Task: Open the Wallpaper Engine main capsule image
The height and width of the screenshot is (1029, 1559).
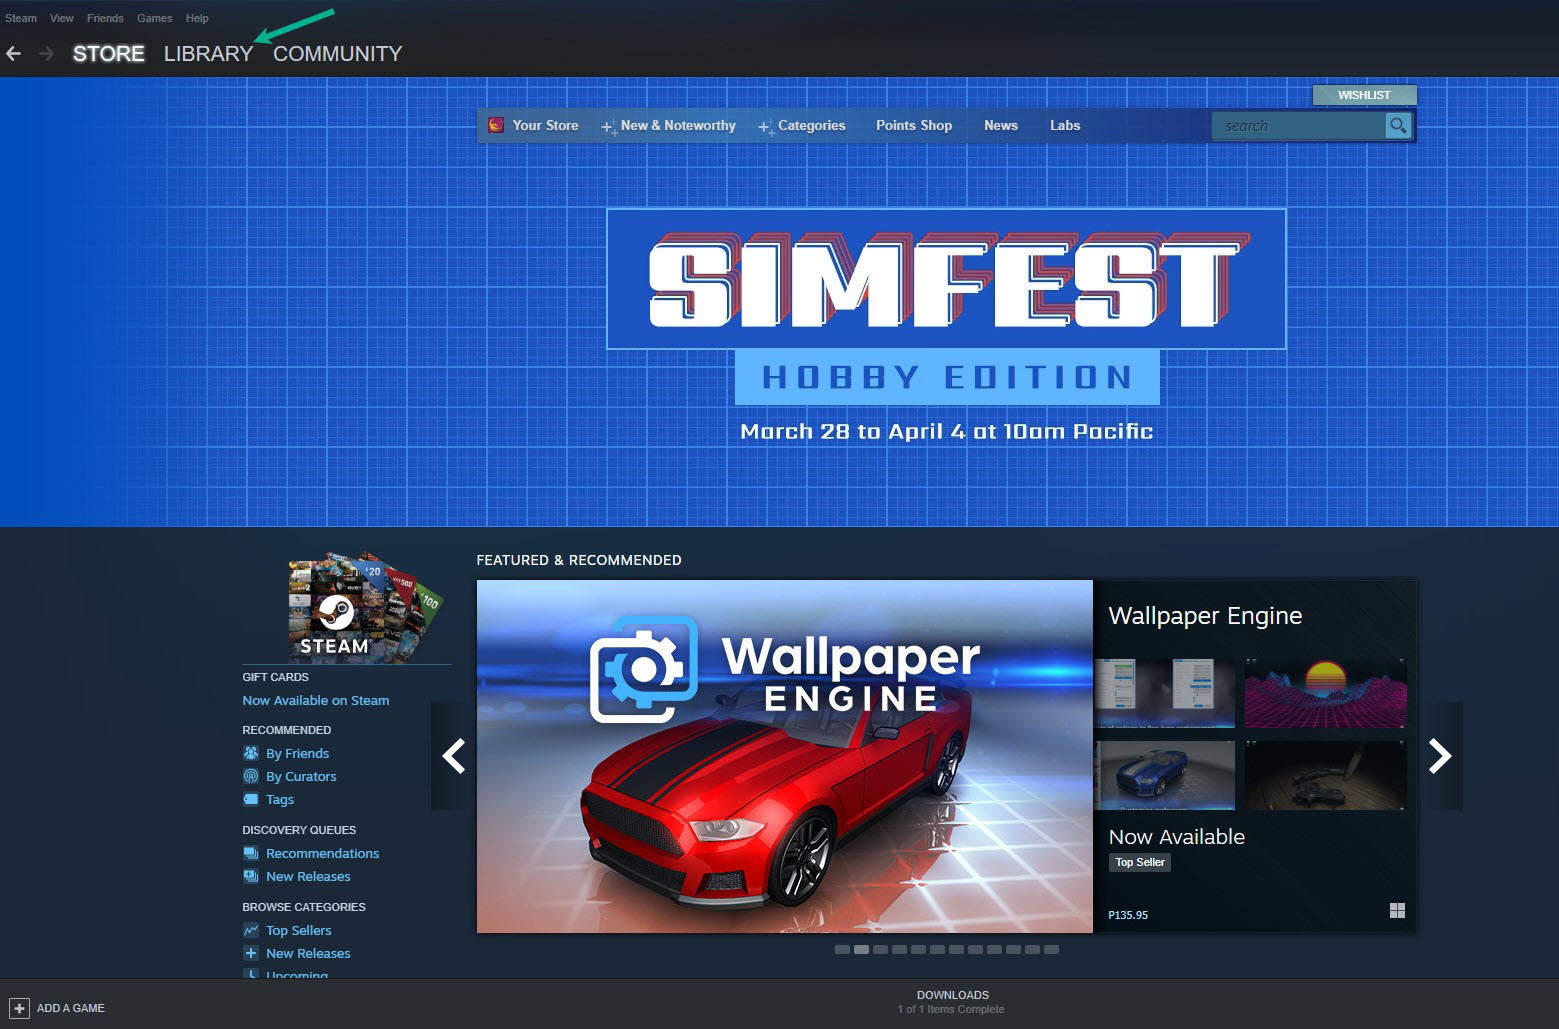Action: tap(785, 756)
